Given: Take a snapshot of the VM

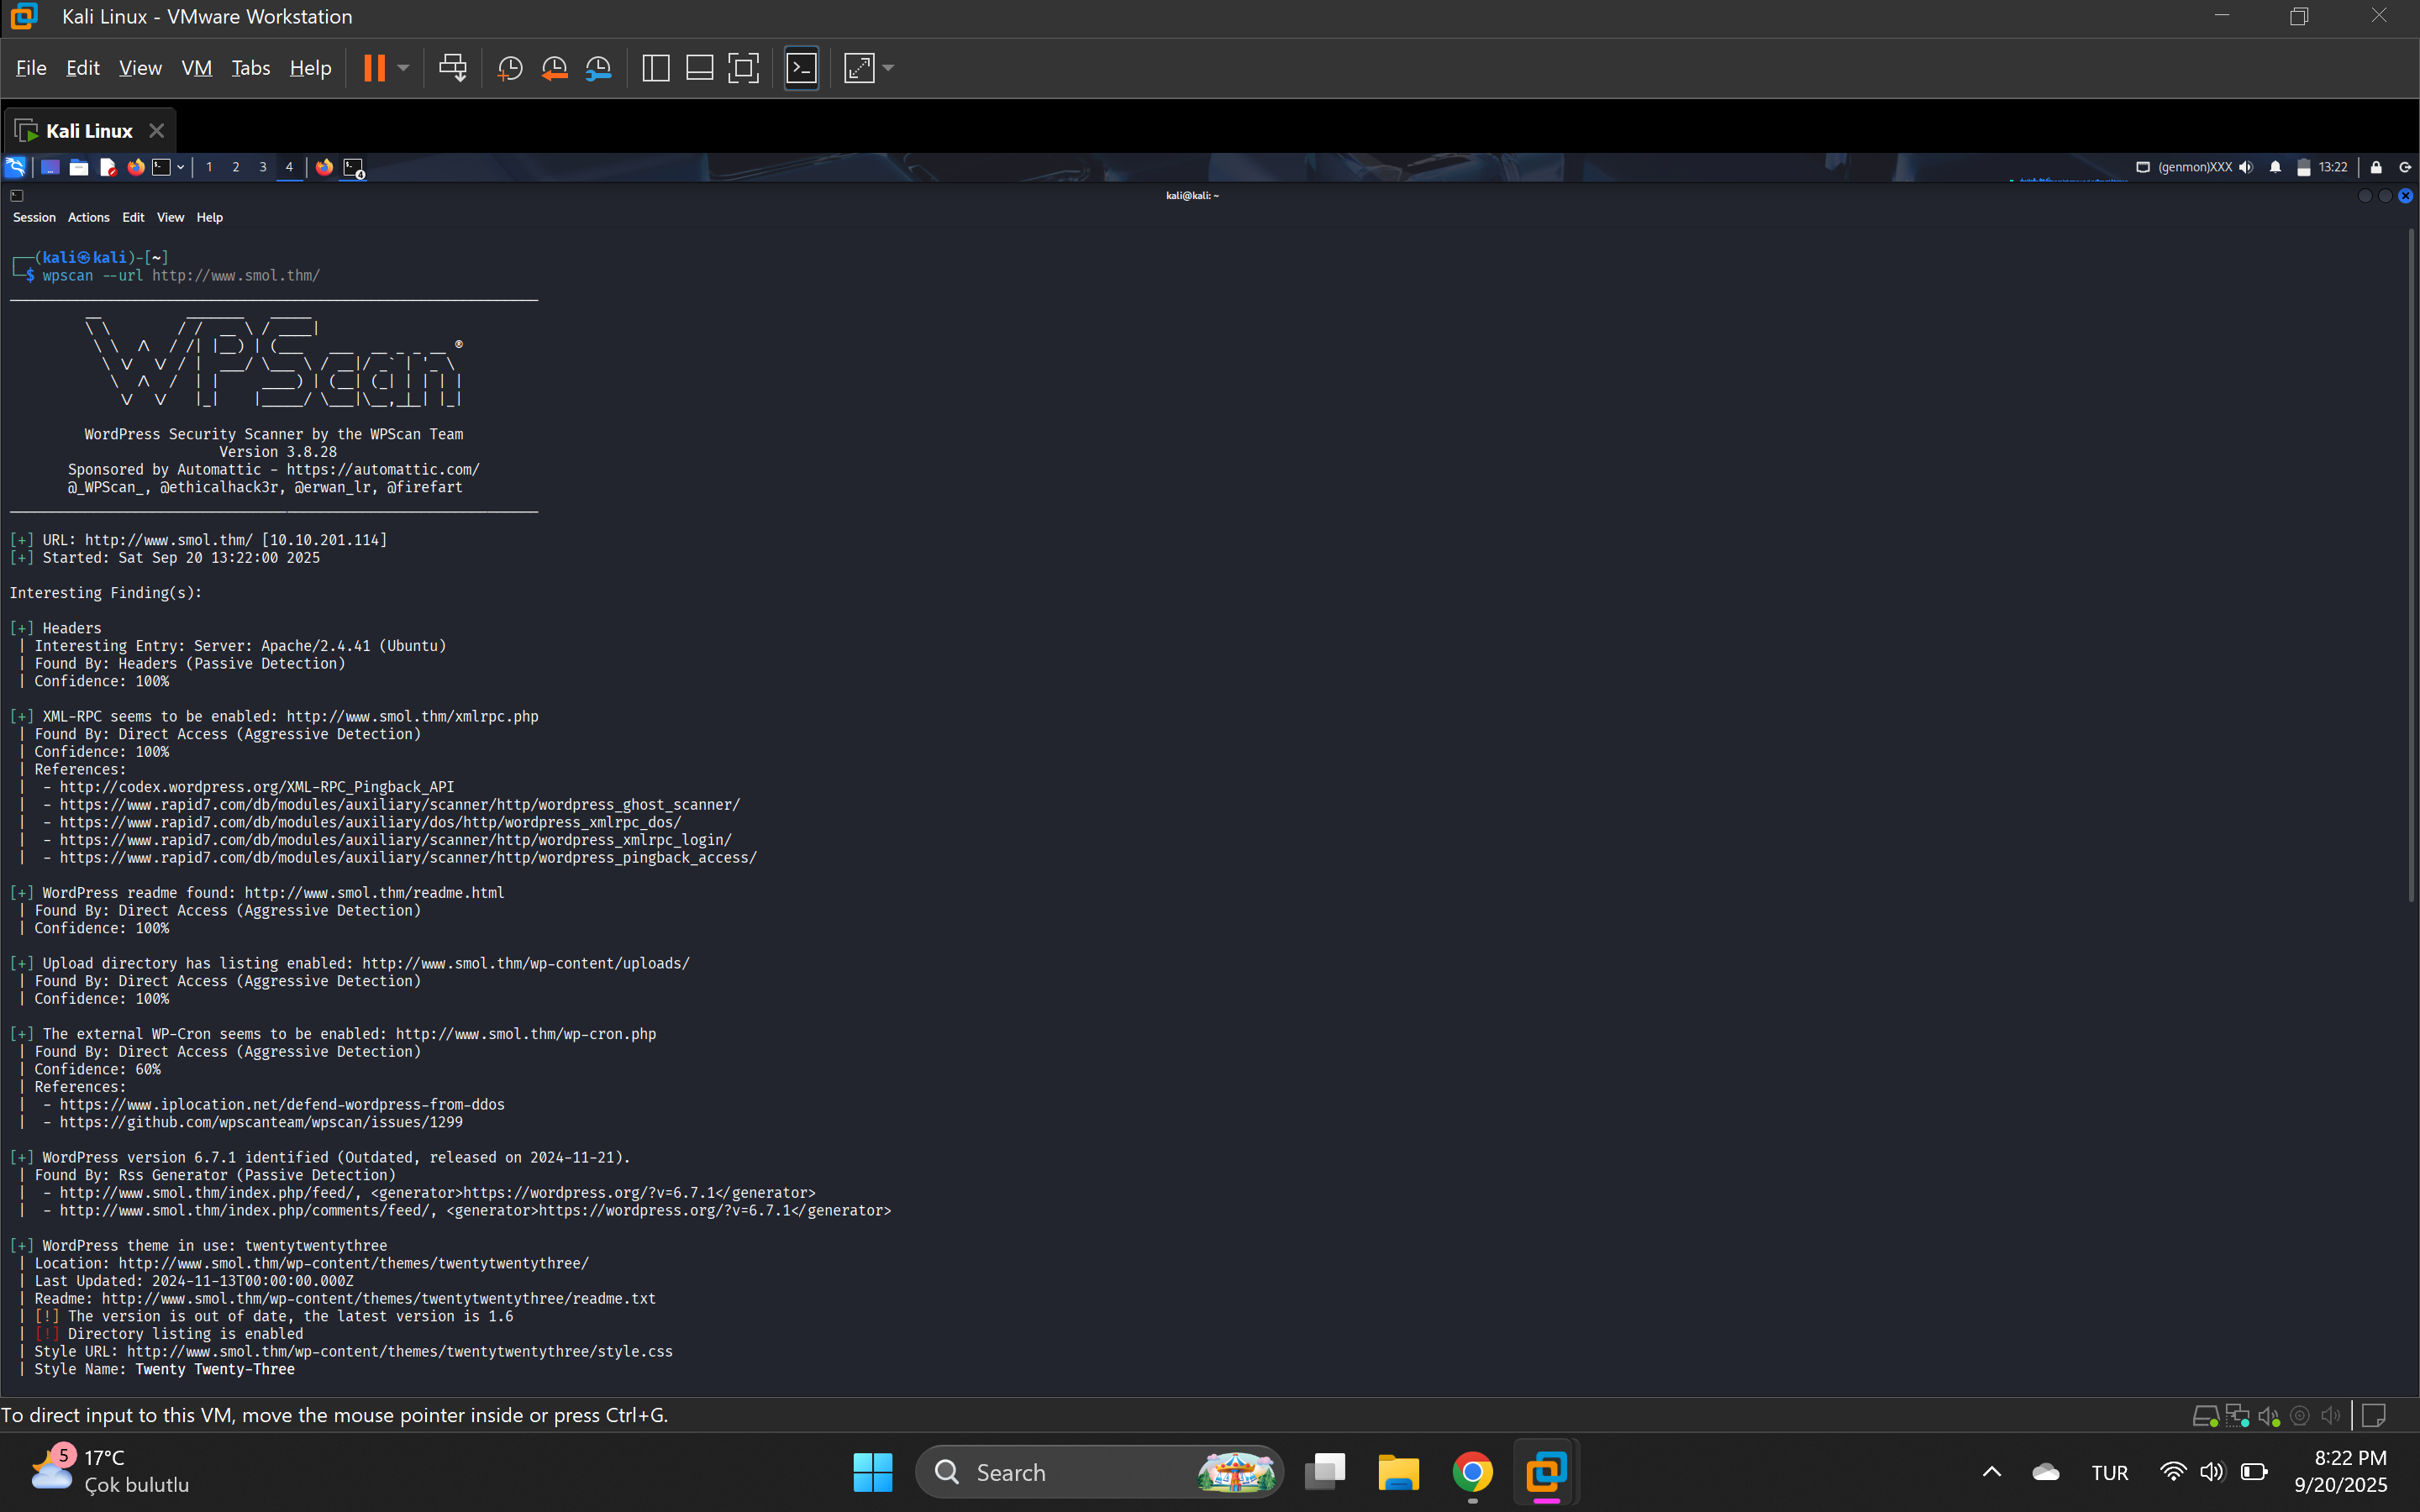Looking at the screenshot, I should 510,68.
